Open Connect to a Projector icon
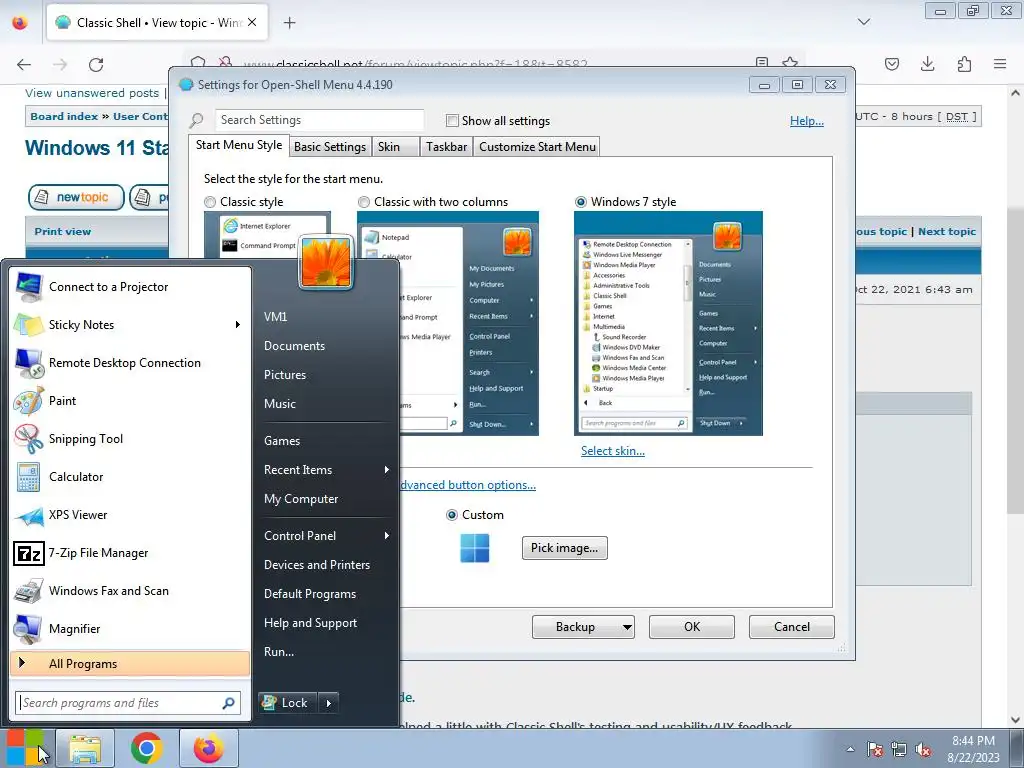The height and width of the screenshot is (768, 1024). [x=28, y=287]
